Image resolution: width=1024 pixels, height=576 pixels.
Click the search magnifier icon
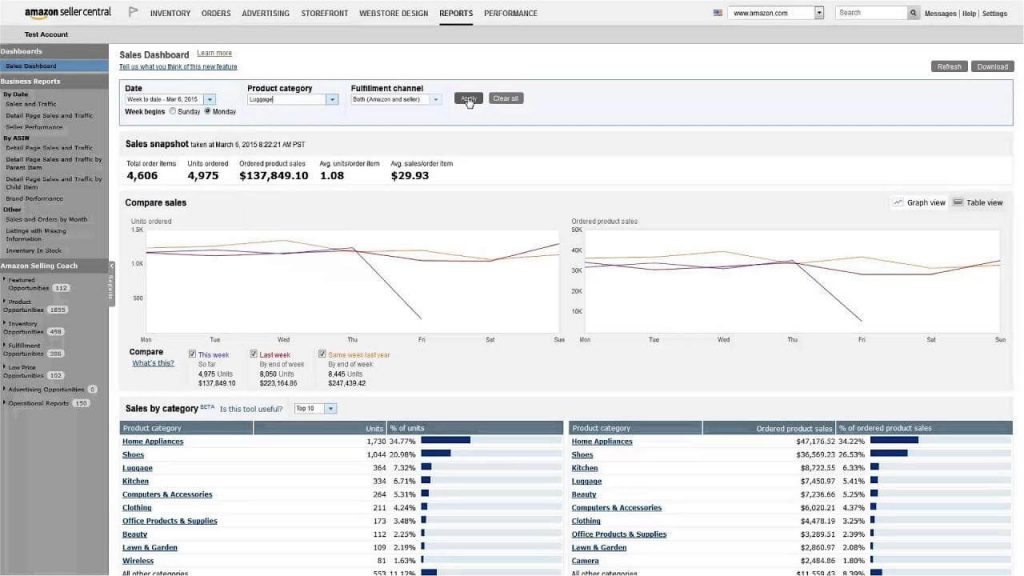tap(913, 12)
